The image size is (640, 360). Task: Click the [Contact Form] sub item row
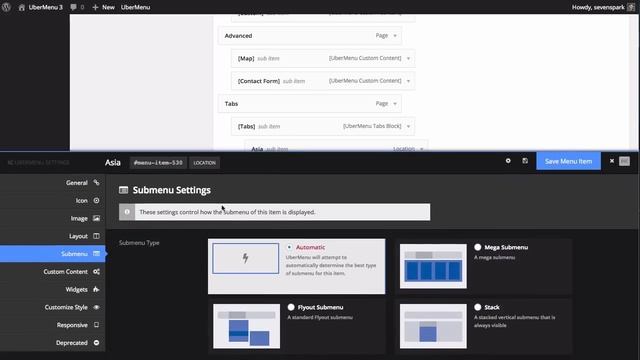point(323,81)
